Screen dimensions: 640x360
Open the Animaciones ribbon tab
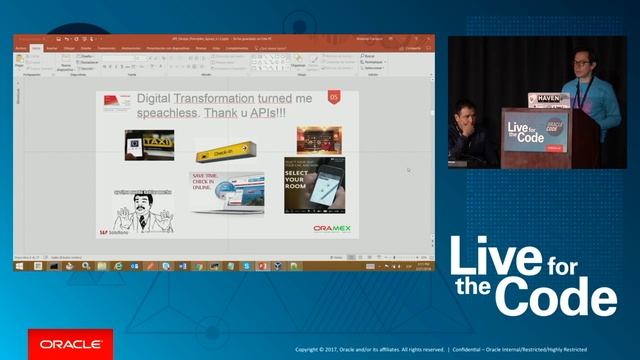[x=131, y=48]
